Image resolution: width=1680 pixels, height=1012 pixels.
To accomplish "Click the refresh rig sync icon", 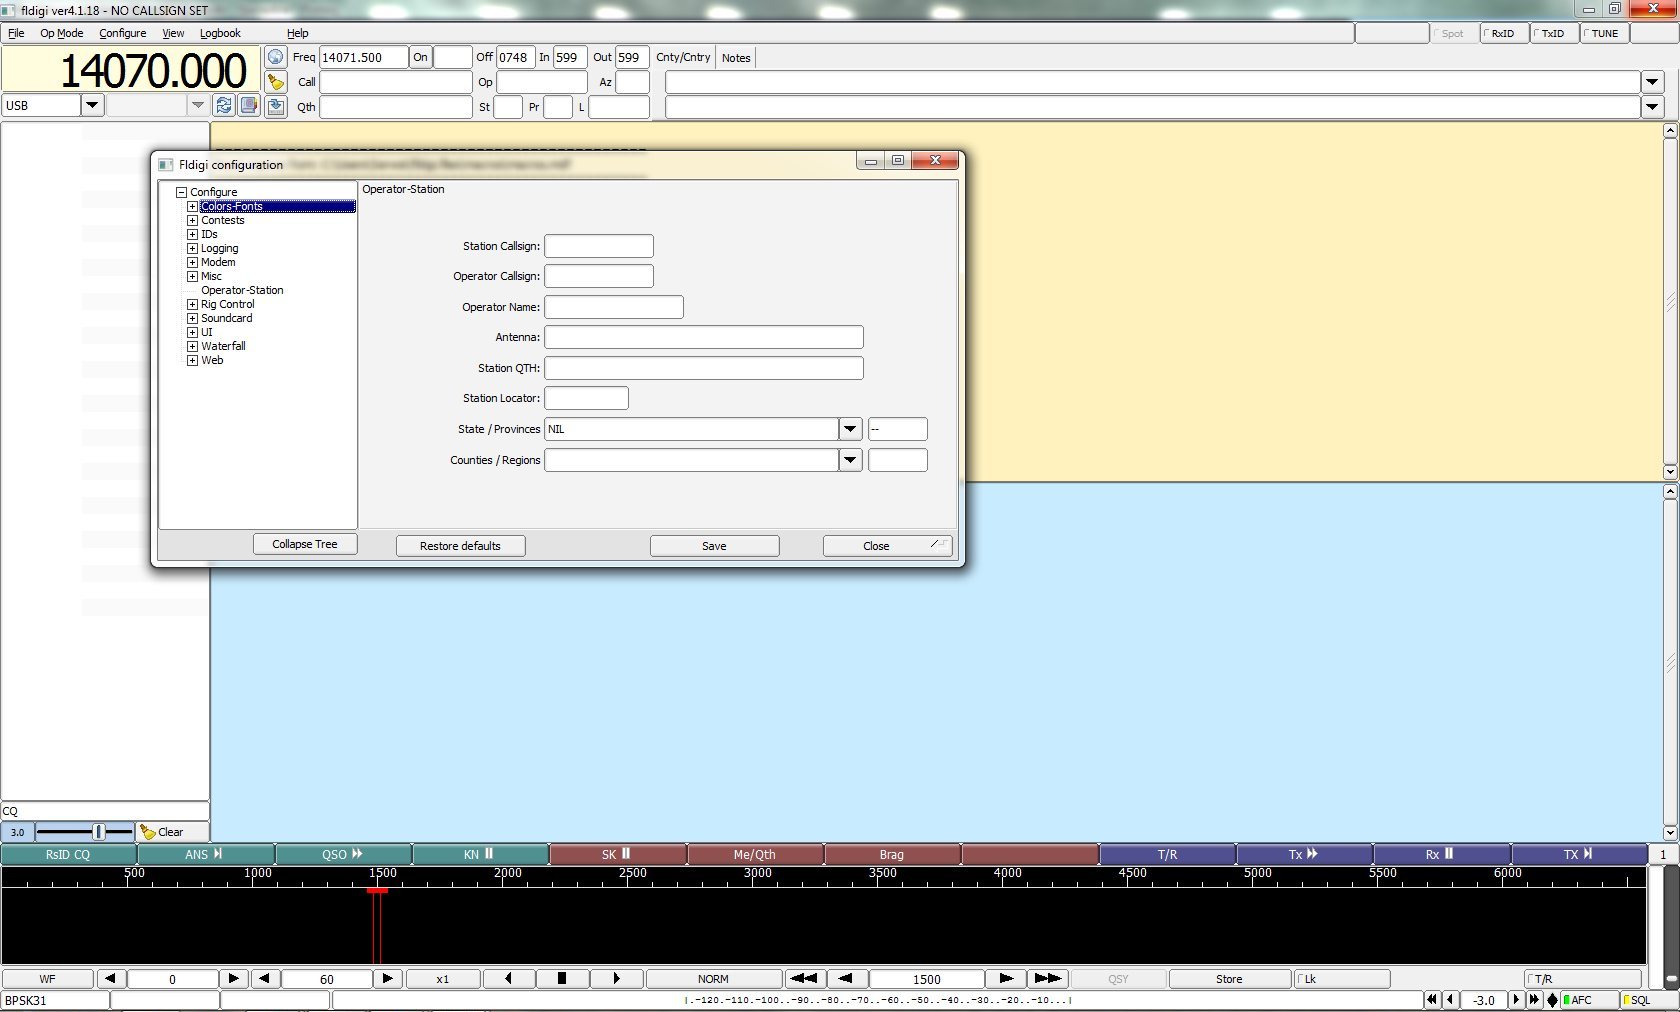I will (224, 105).
